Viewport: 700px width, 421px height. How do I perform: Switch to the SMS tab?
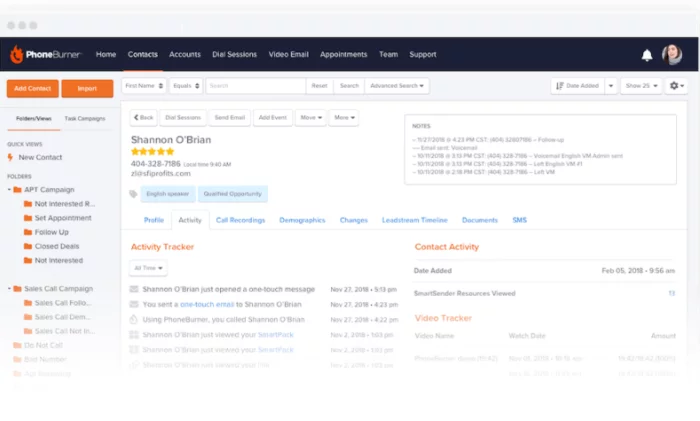(519, 220)
